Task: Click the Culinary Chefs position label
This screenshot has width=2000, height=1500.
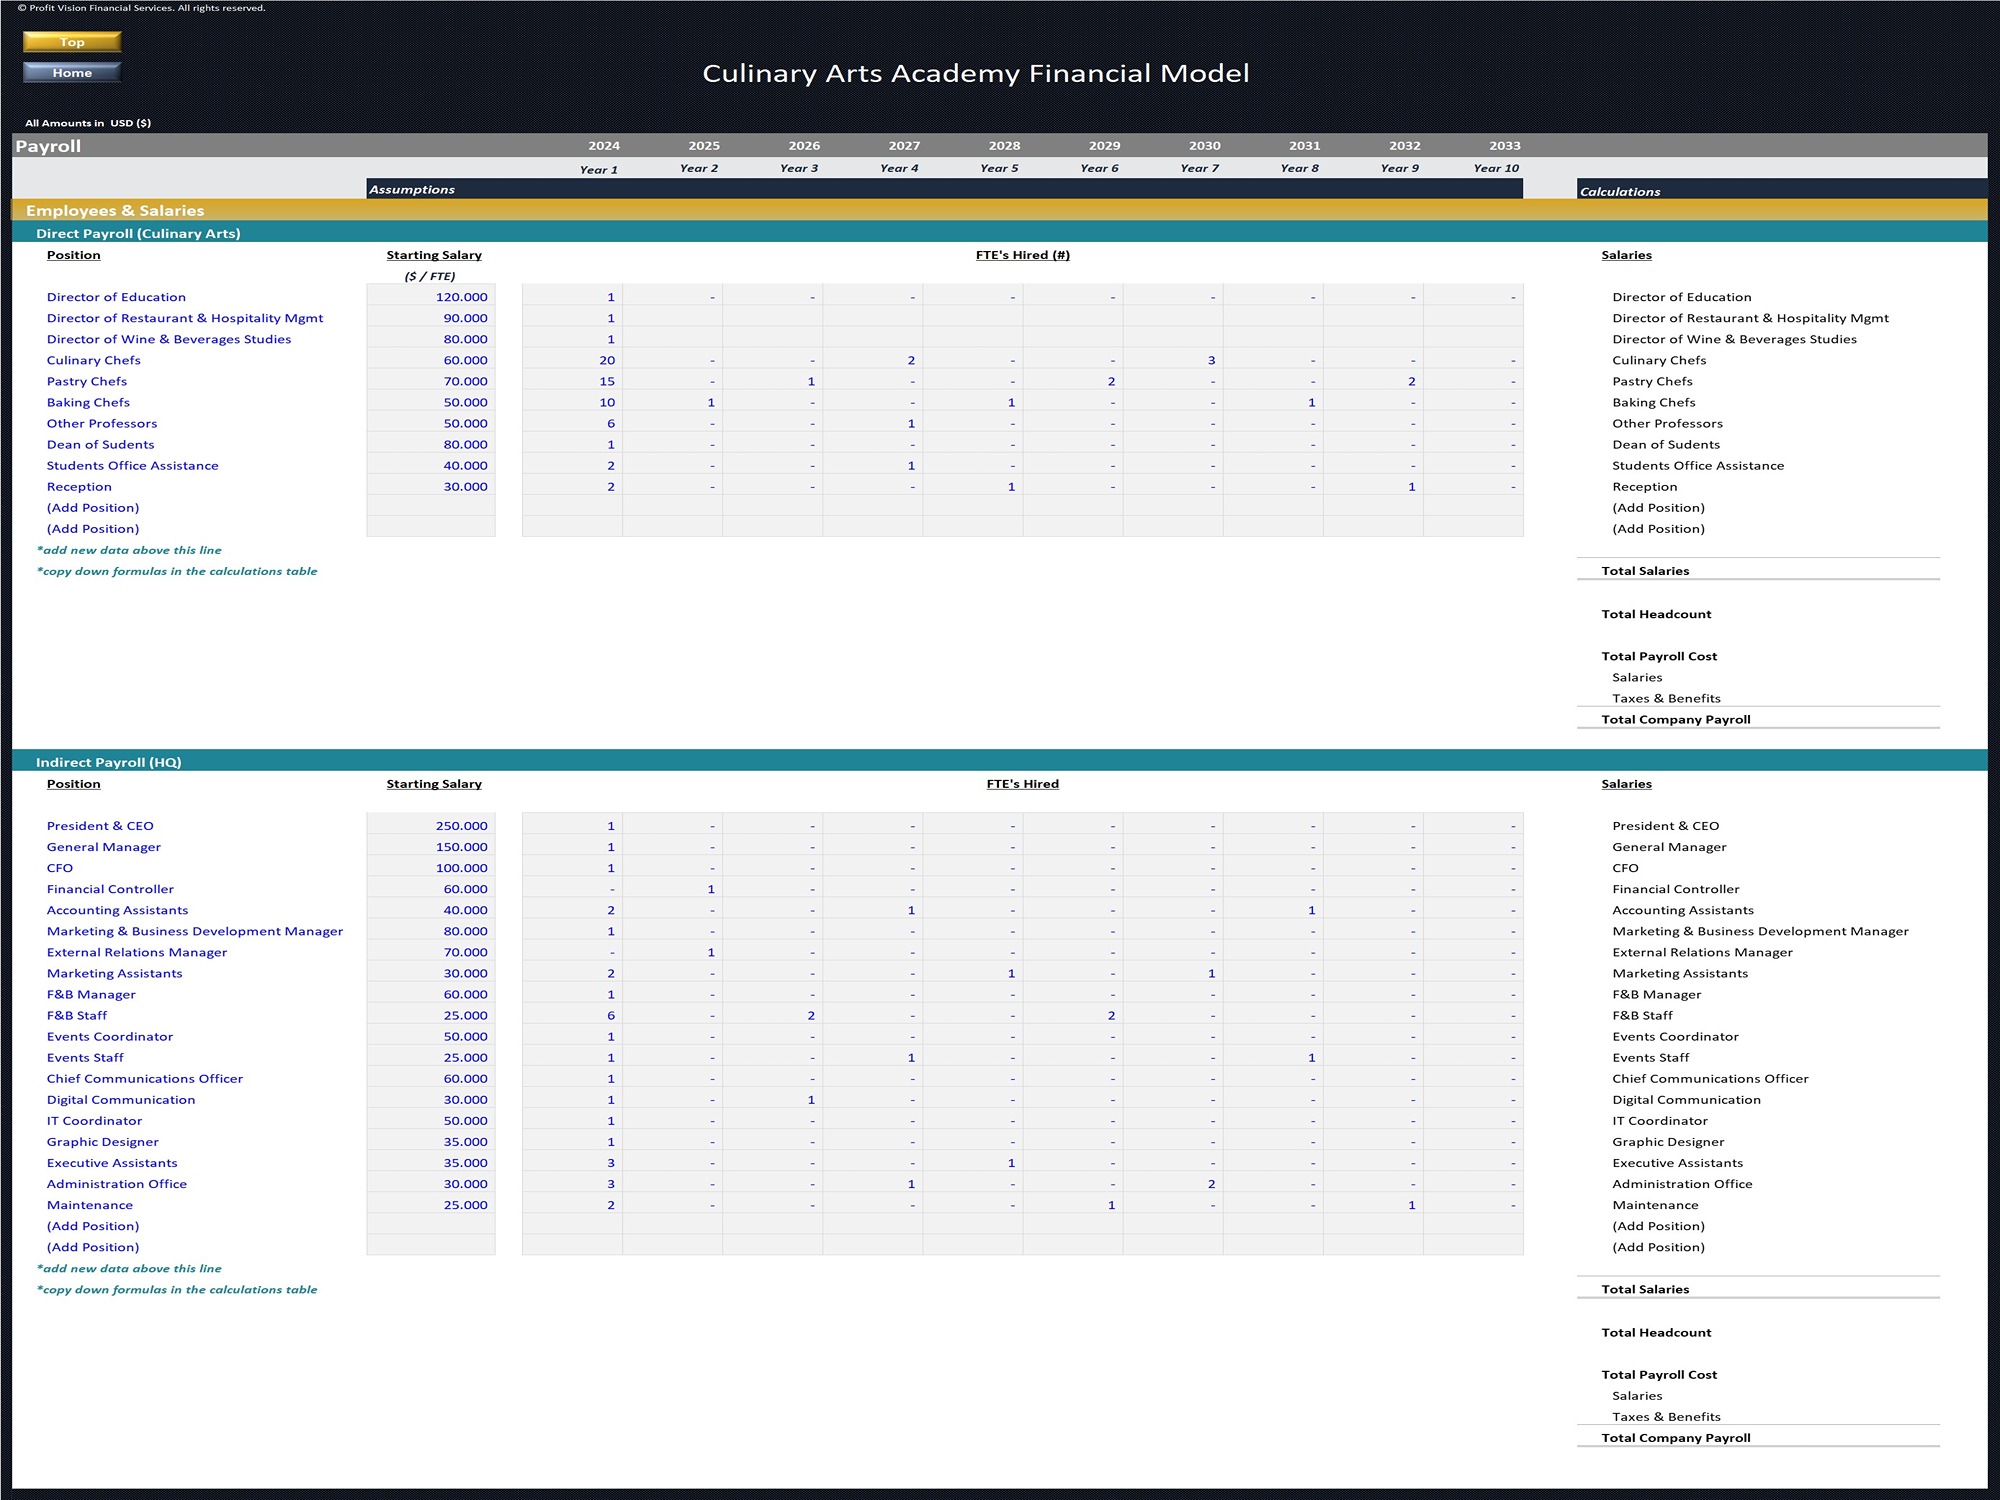Action: tap(94, 360)
